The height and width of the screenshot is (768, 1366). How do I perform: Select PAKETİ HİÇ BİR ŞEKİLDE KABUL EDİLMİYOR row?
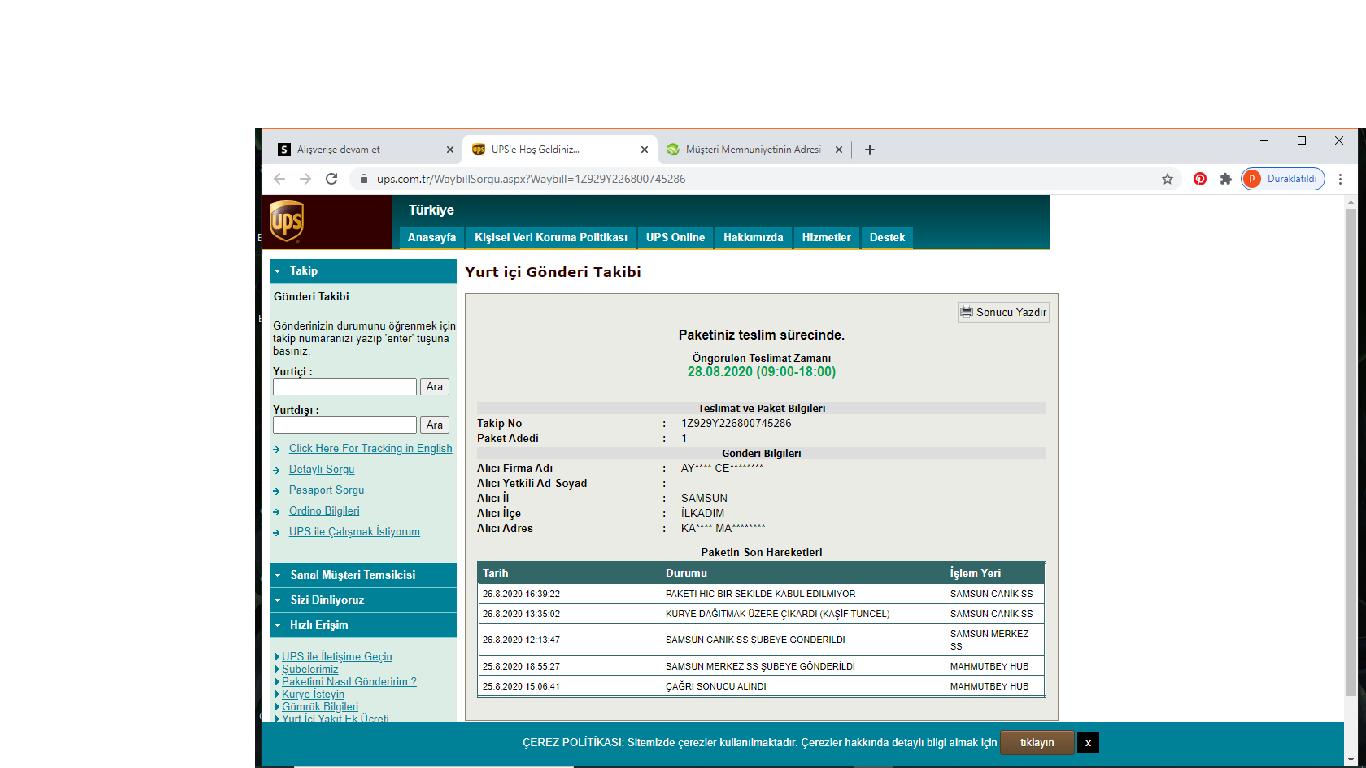point(761,594)
